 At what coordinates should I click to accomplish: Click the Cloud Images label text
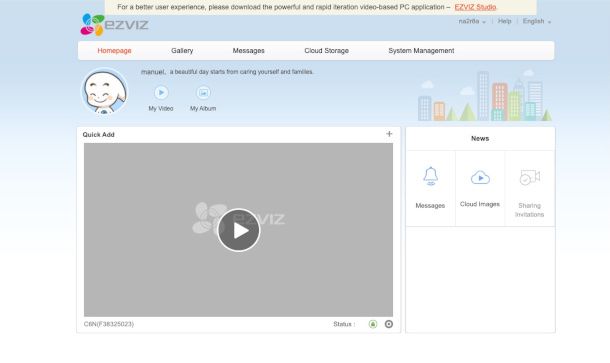pos(480,204)
